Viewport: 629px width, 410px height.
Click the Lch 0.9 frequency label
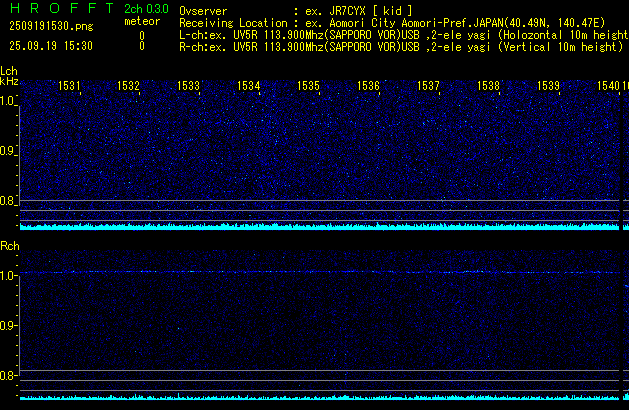pyautogui.click(x=8, y=151)
